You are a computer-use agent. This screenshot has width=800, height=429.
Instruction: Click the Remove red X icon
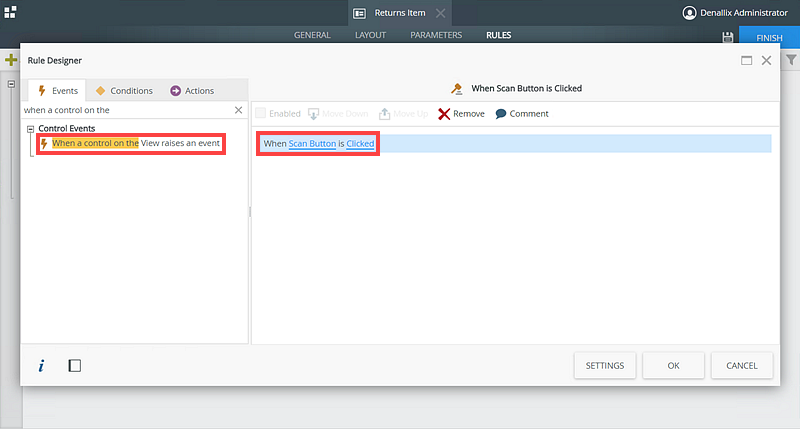point(444,114)
